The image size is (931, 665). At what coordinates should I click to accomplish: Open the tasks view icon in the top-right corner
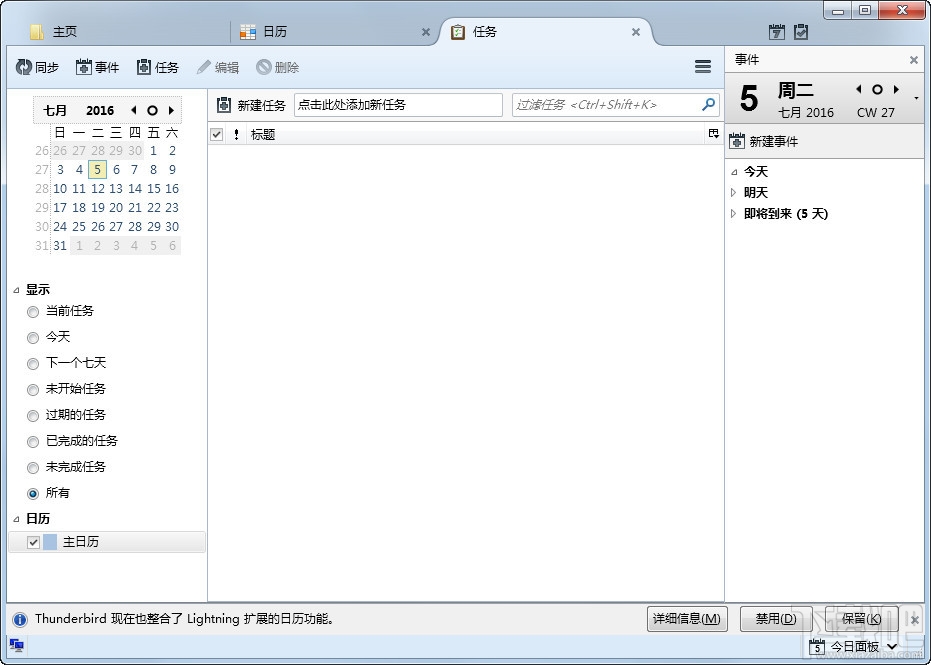point(801,32)
